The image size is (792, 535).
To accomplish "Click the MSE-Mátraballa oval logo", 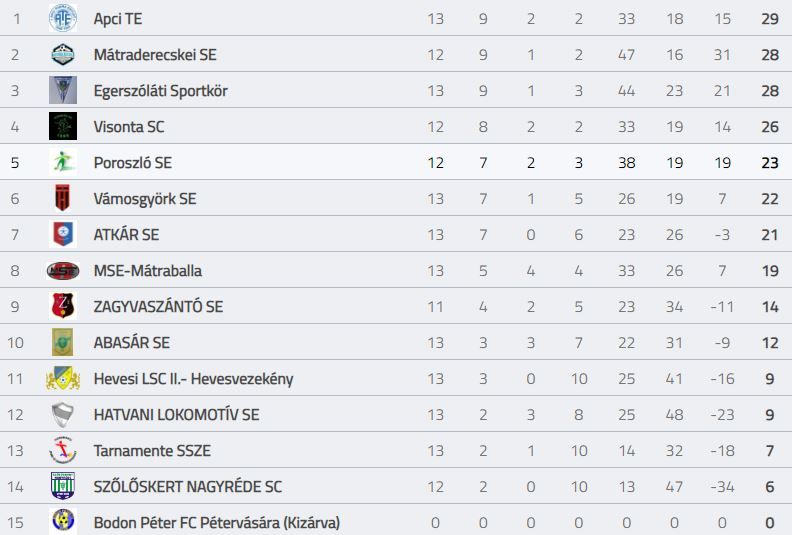I will [x=63, y=271].
